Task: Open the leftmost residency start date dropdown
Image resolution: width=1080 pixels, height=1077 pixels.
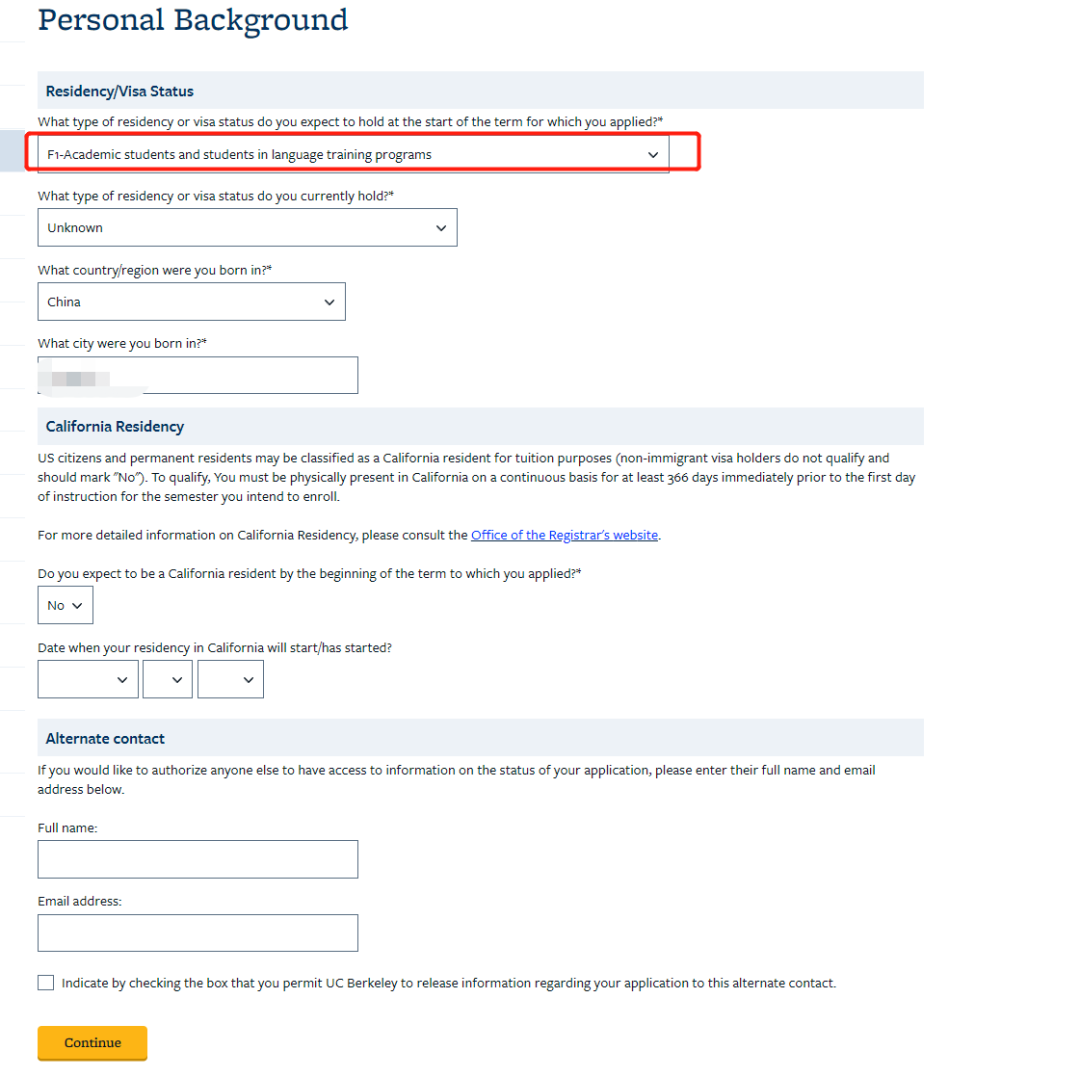Action: coord(88,680)
